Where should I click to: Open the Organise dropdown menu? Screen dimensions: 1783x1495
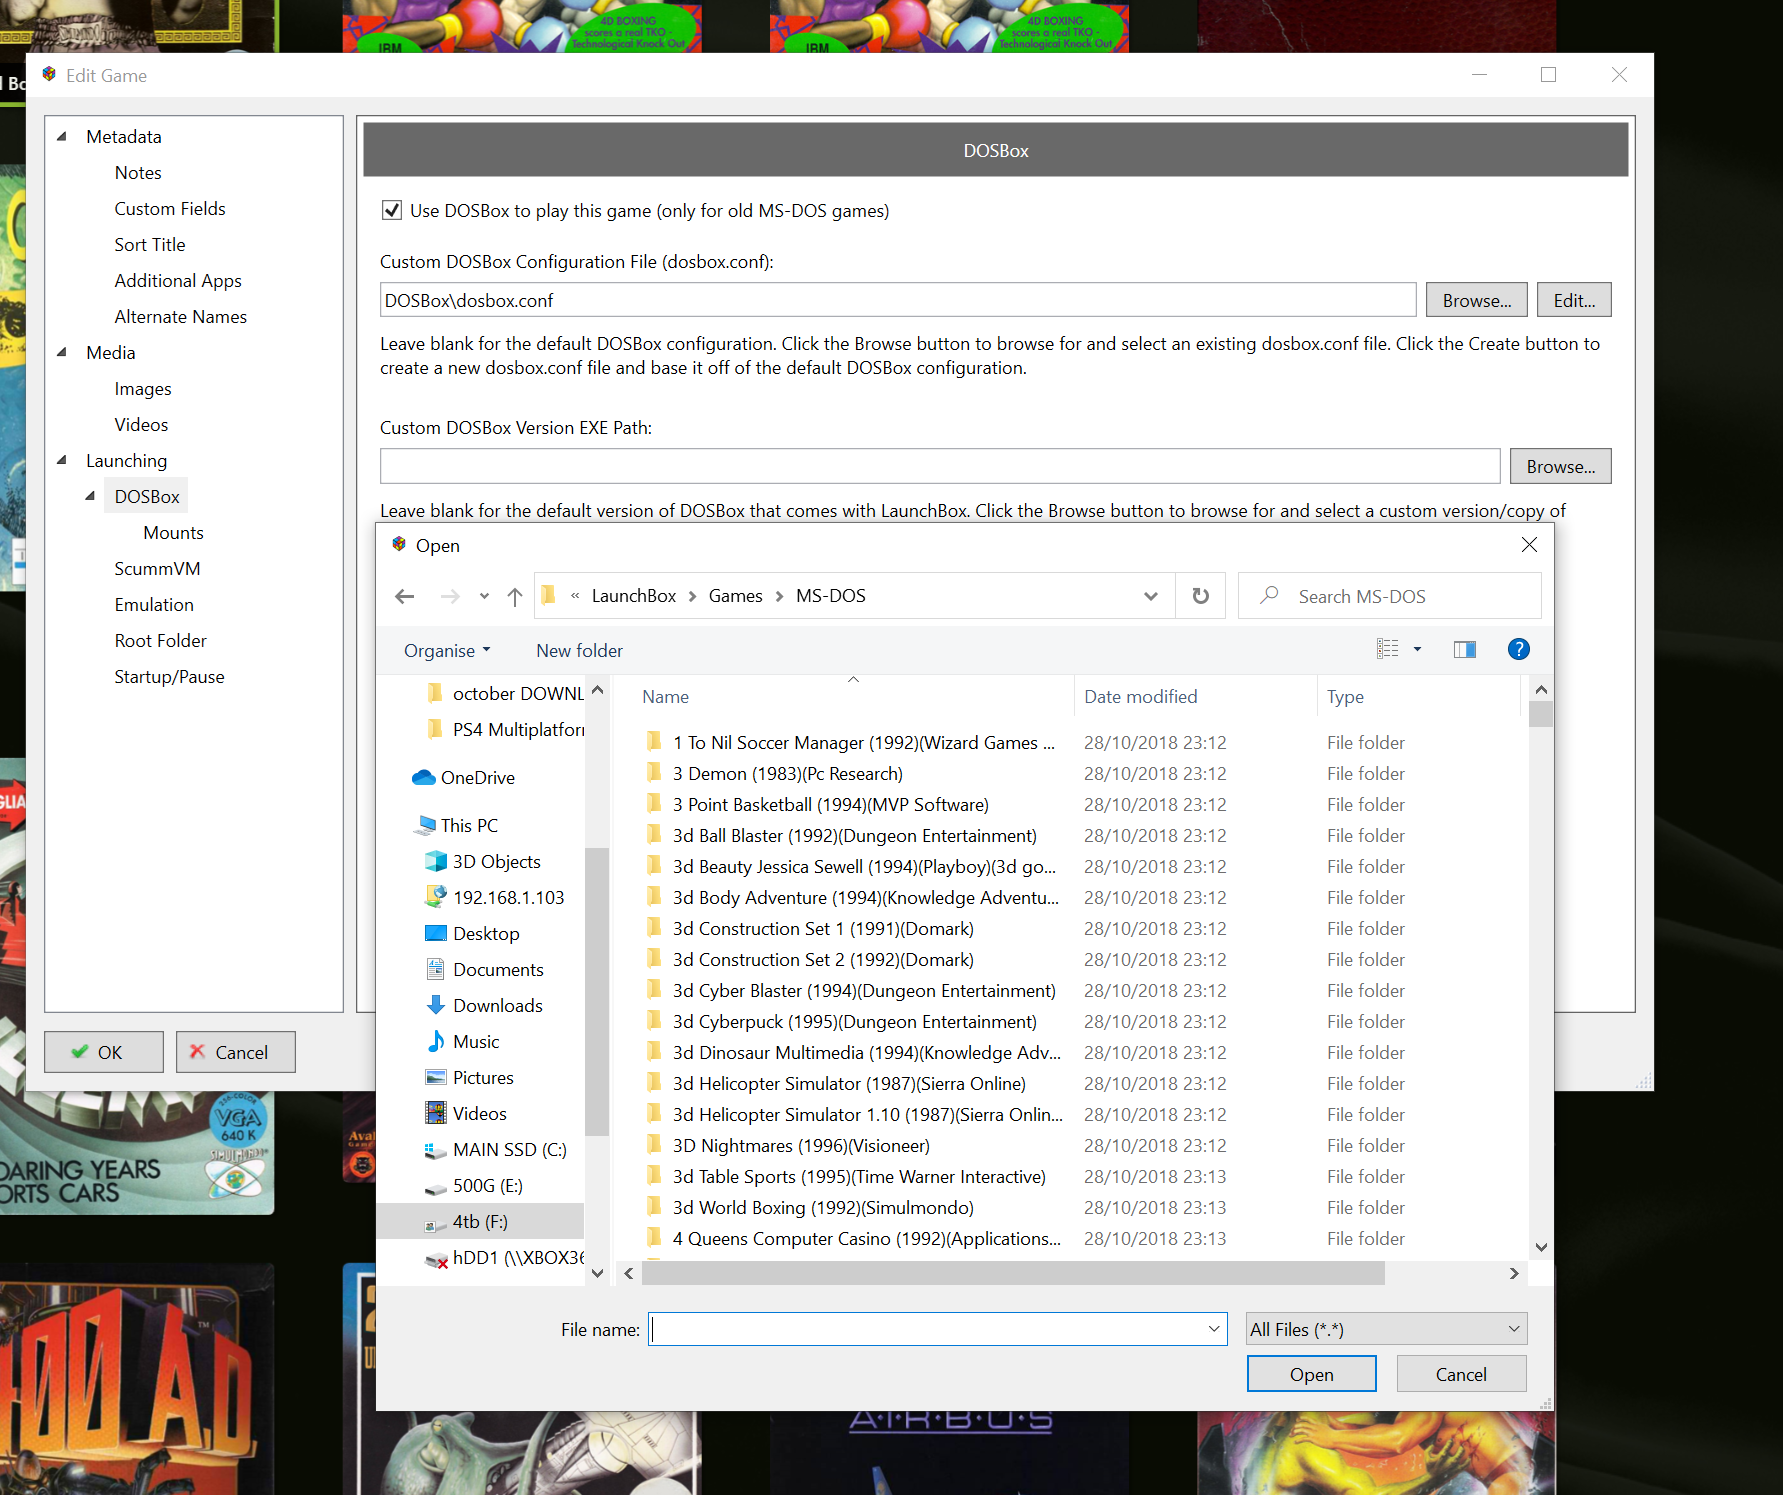click(x=447, y=650)
